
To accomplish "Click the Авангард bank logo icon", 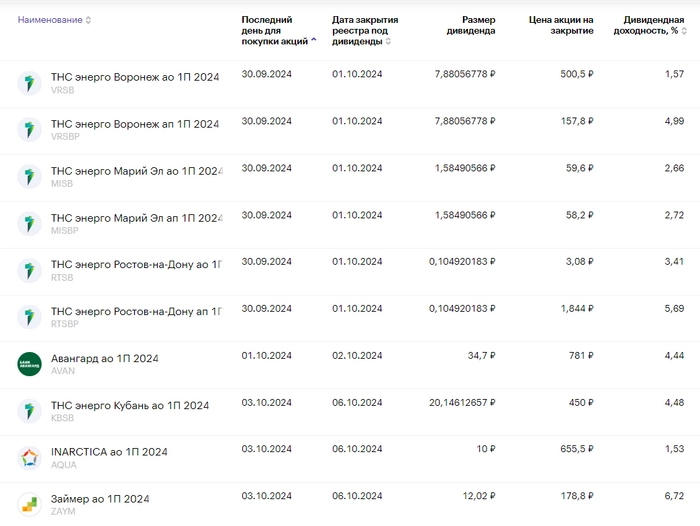I will [29, 364].
